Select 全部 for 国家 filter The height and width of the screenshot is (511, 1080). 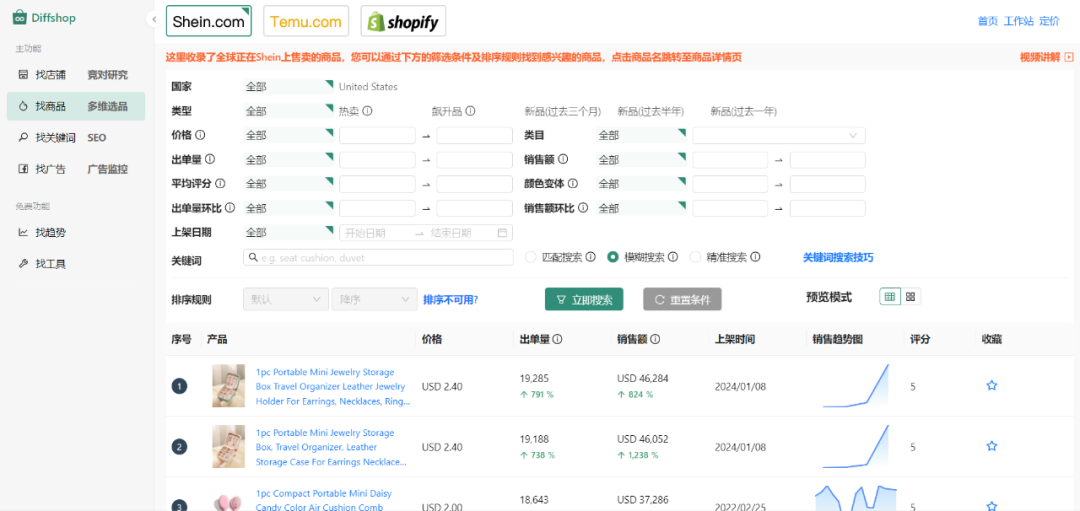[288, 87]
